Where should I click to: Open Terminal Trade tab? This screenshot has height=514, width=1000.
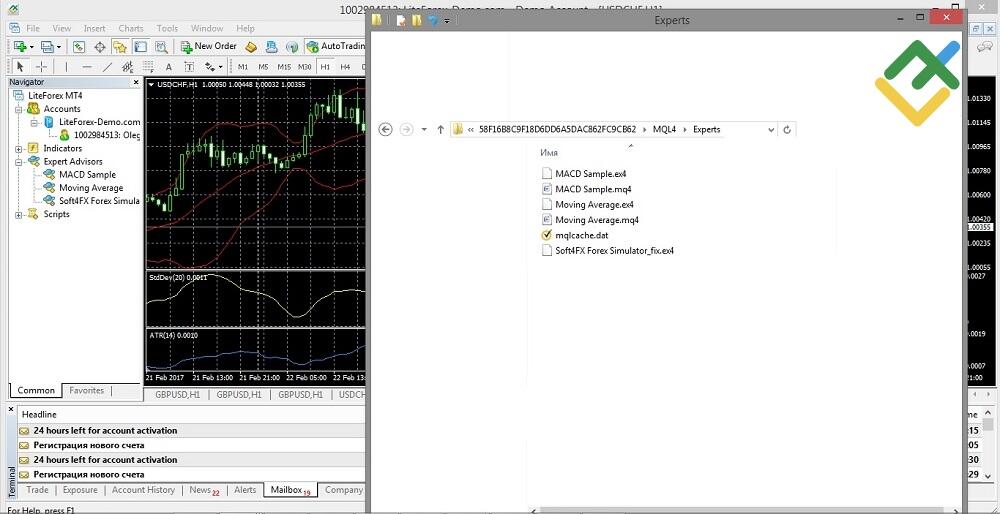37,490
